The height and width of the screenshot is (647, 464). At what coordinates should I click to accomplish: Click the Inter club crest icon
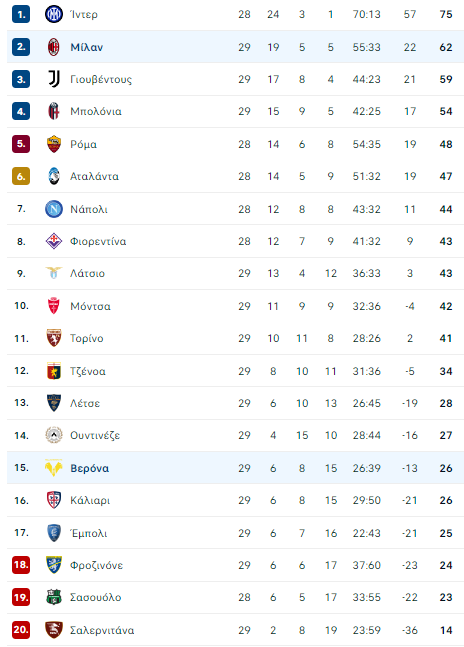pos(54,14)
